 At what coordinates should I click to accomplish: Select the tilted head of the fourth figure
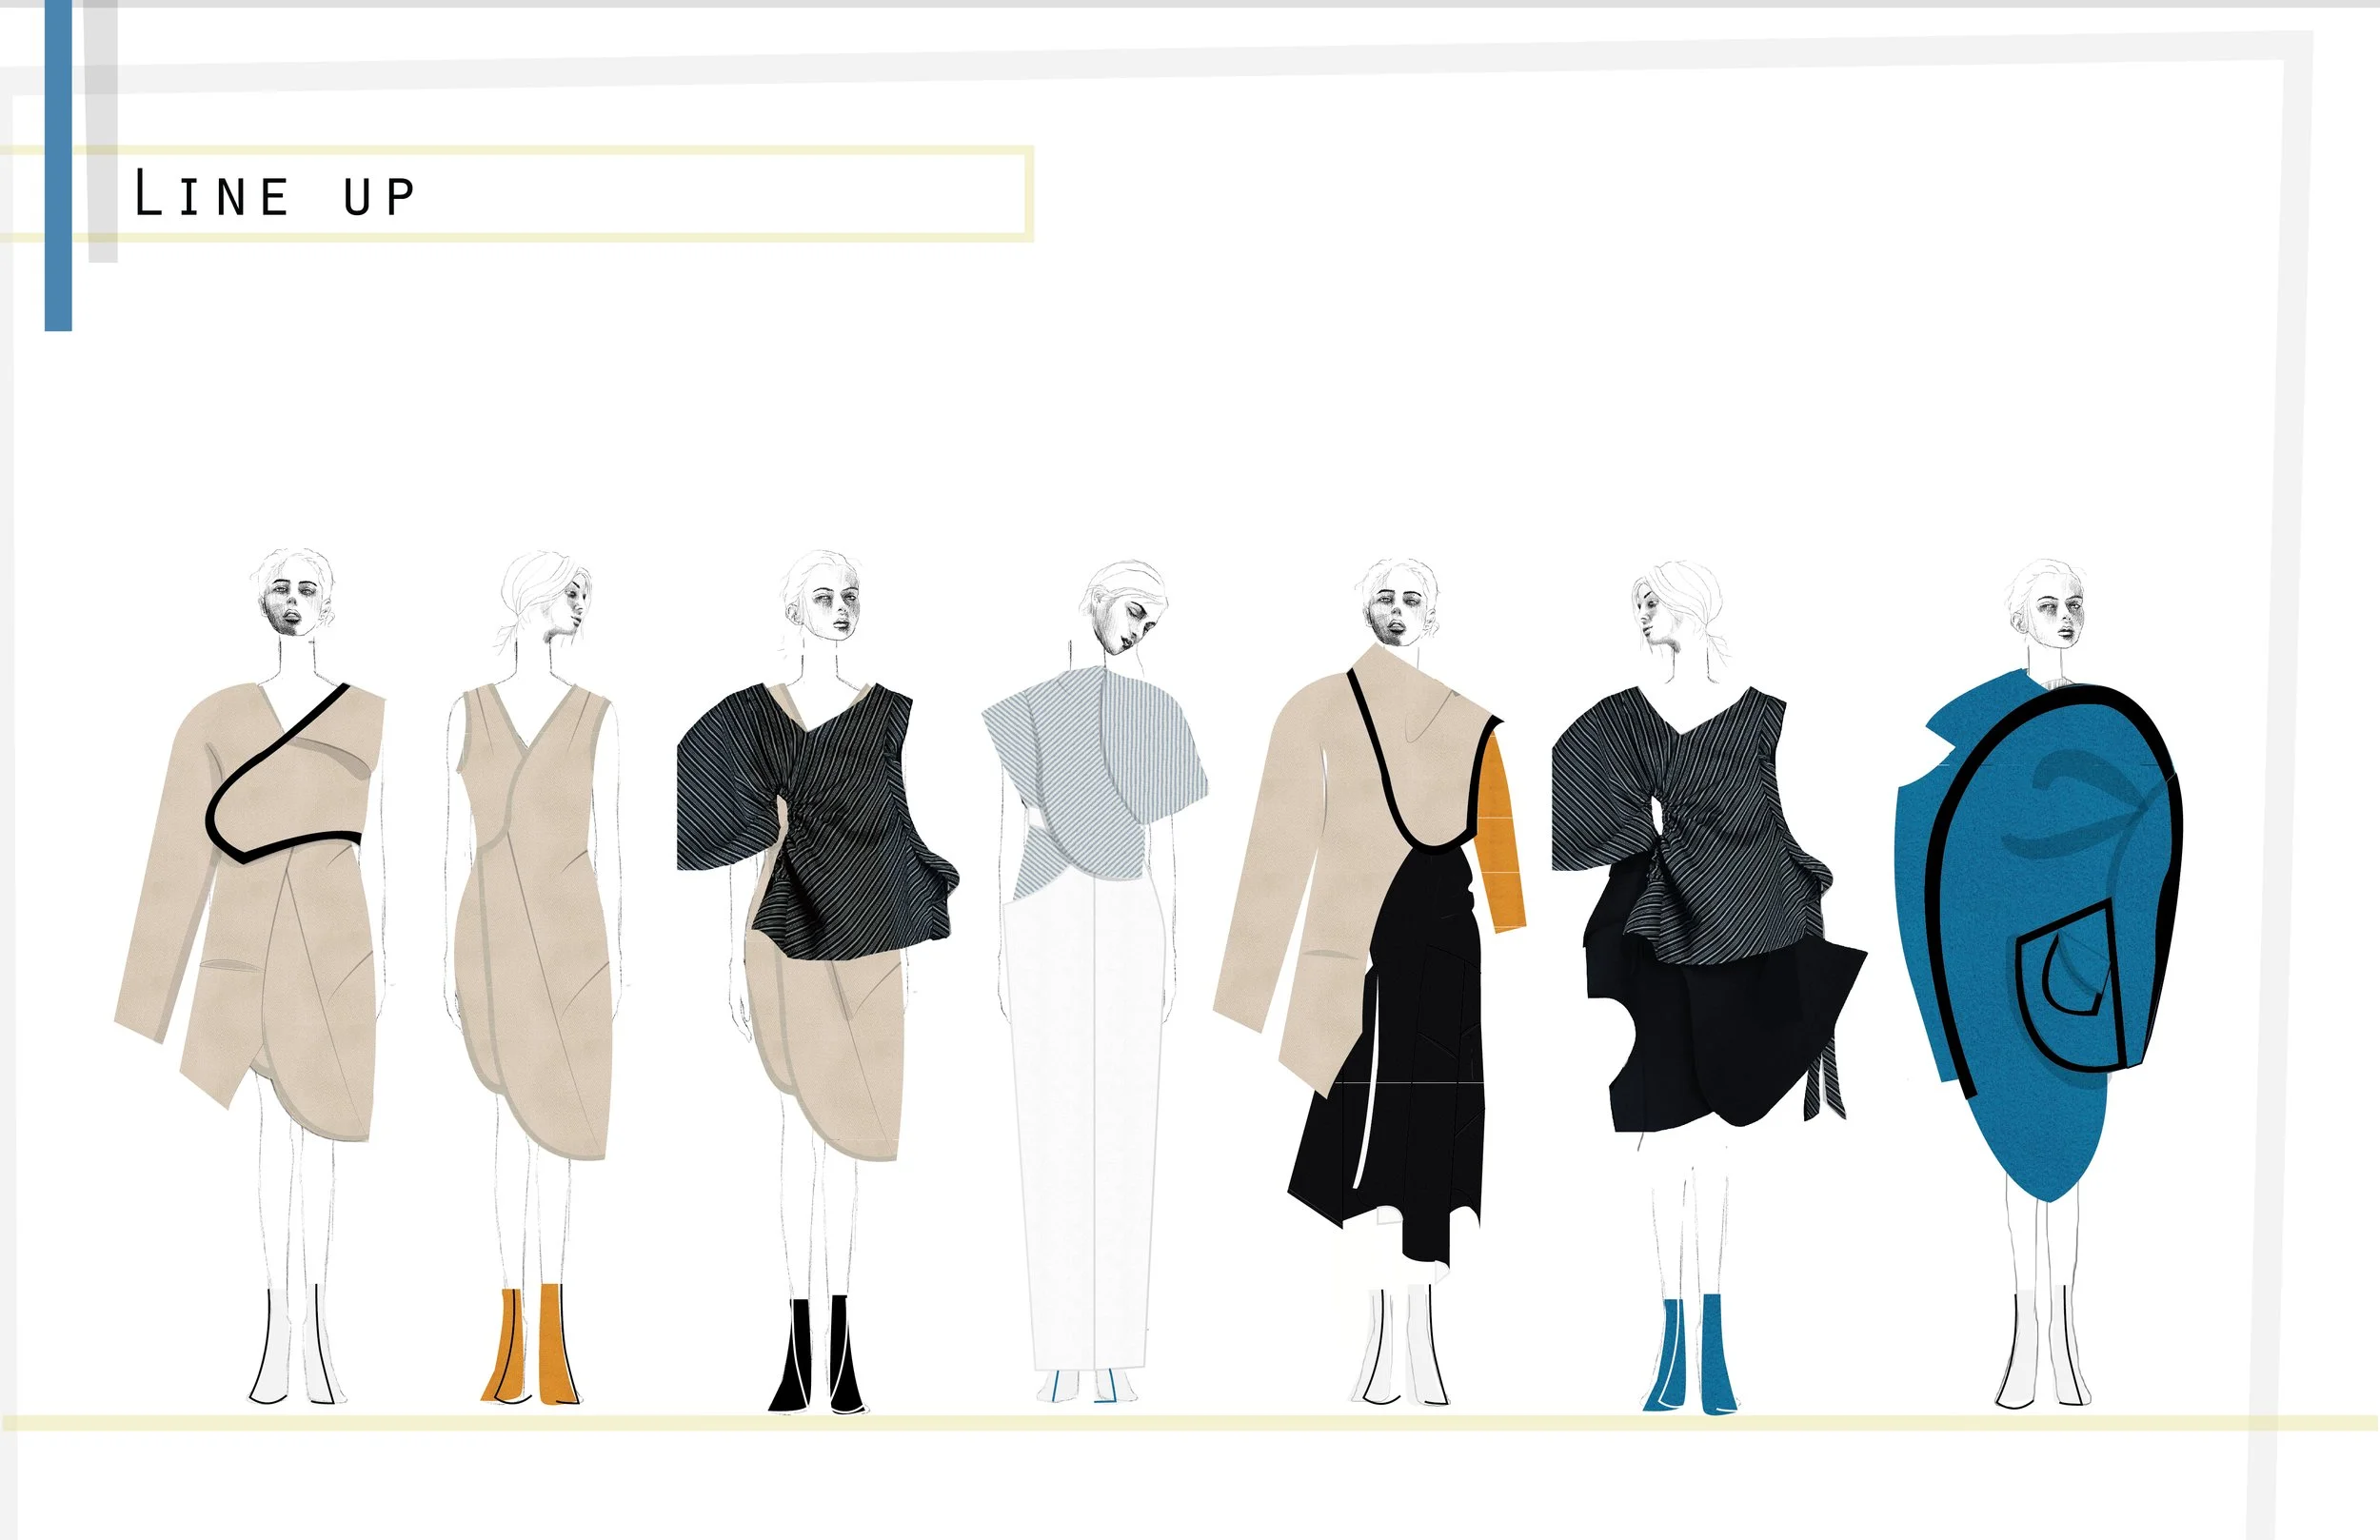click(1125, 610)
